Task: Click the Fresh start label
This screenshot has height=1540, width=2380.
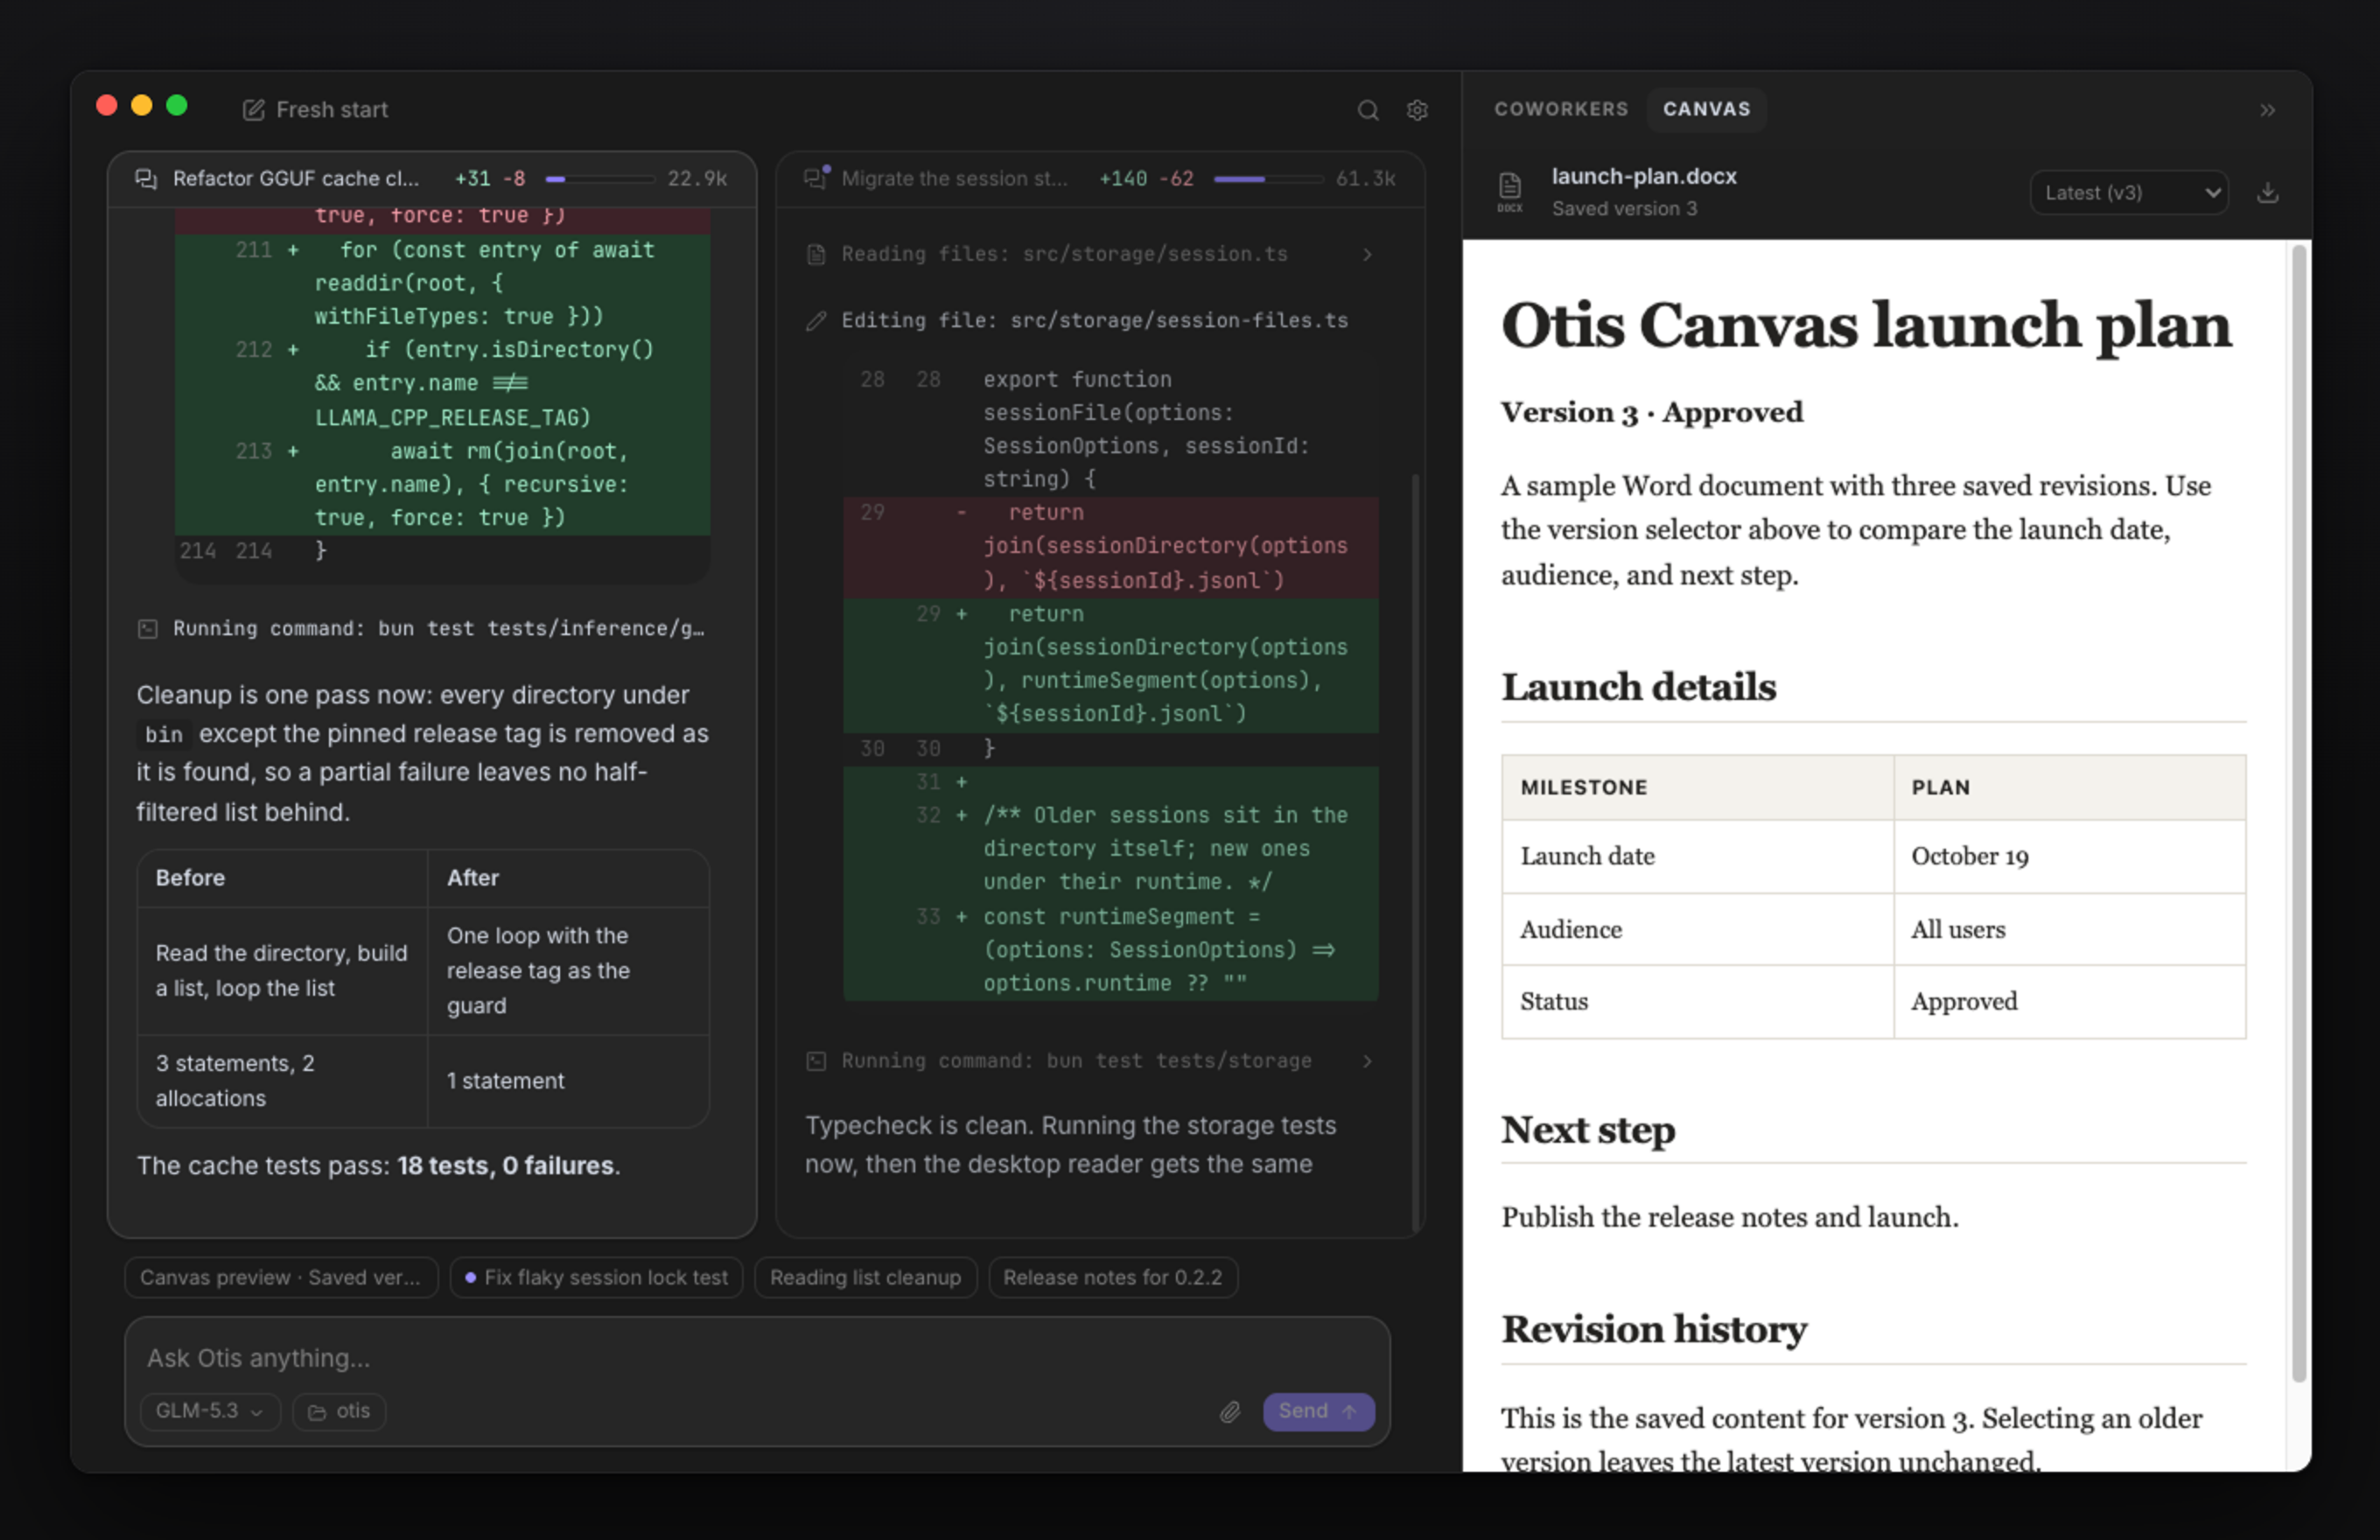Action: (331, 110)
